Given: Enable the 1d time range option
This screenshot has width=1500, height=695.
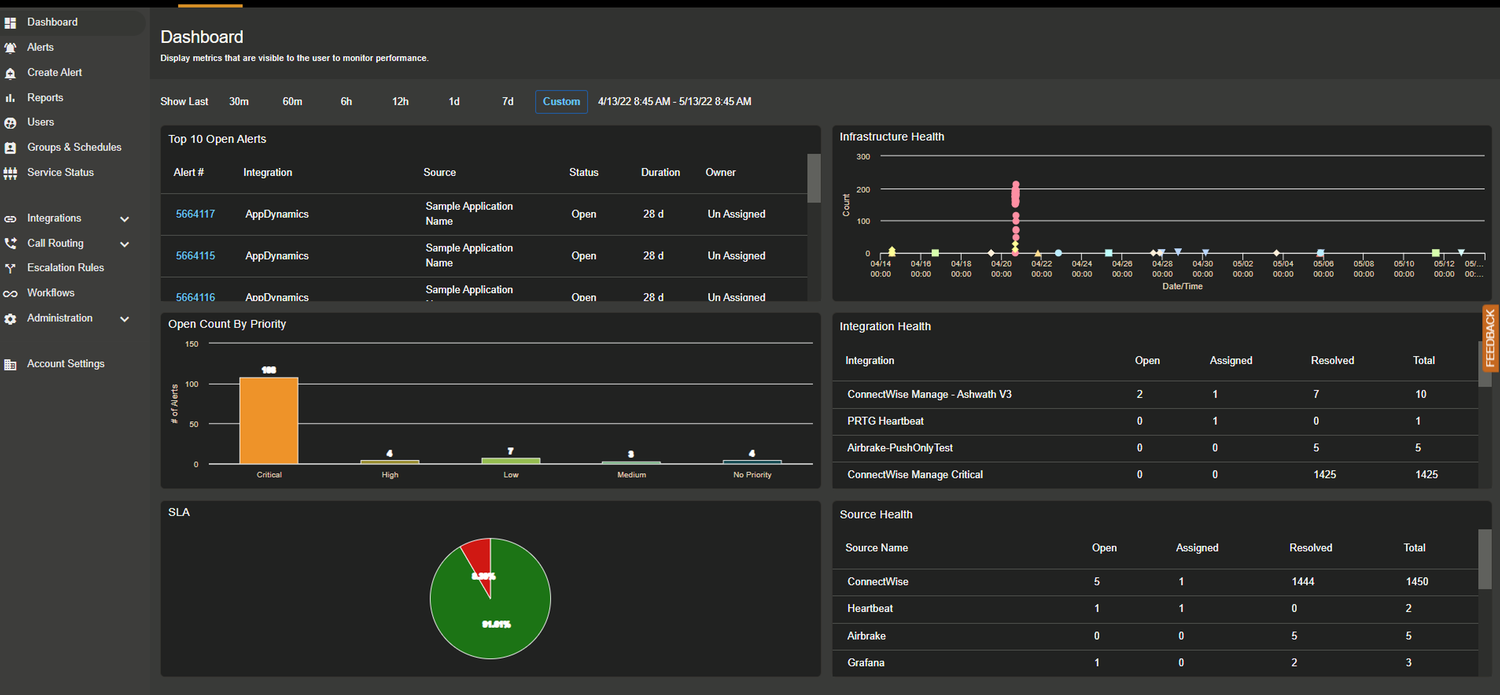Looking at the screenshot, I should point(453,101).
